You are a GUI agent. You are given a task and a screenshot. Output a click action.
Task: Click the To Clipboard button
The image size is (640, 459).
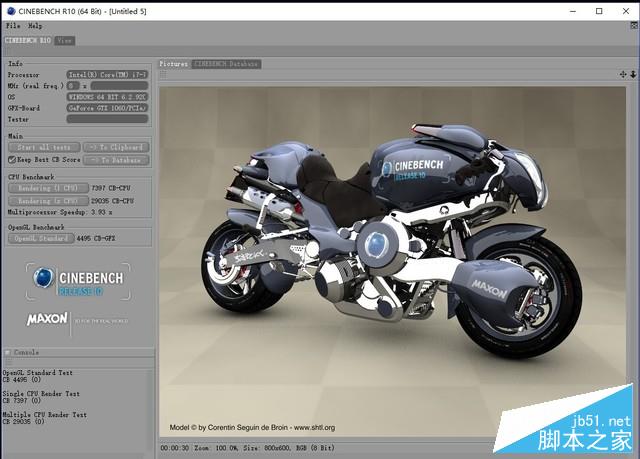(116, 147)
